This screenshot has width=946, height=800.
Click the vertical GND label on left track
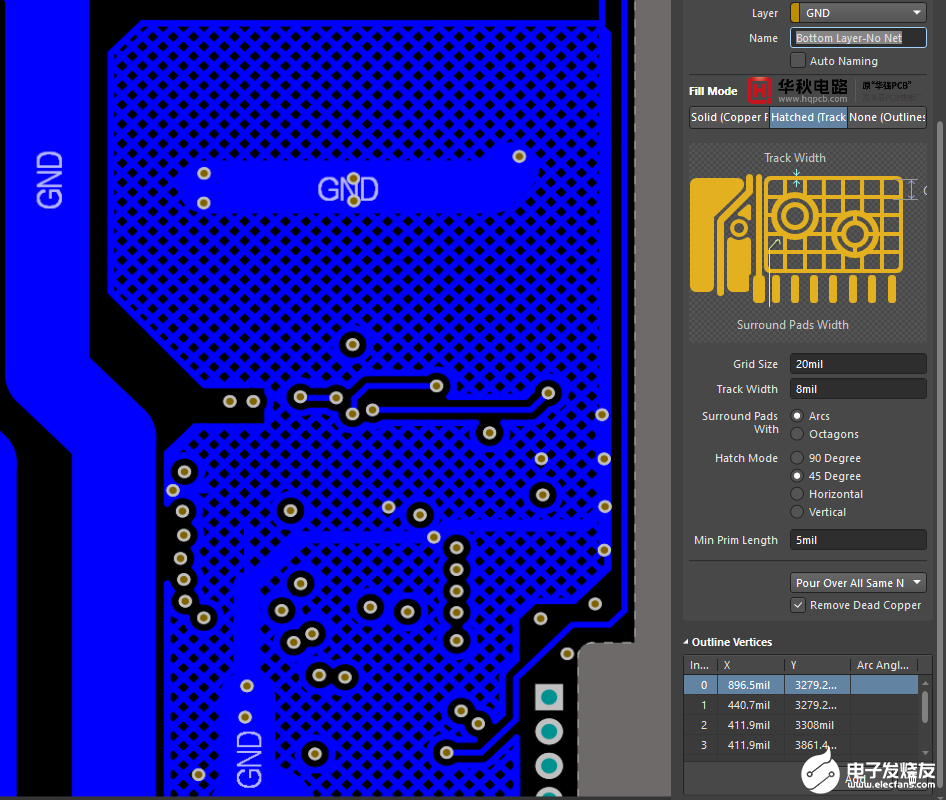pos(49,180)
